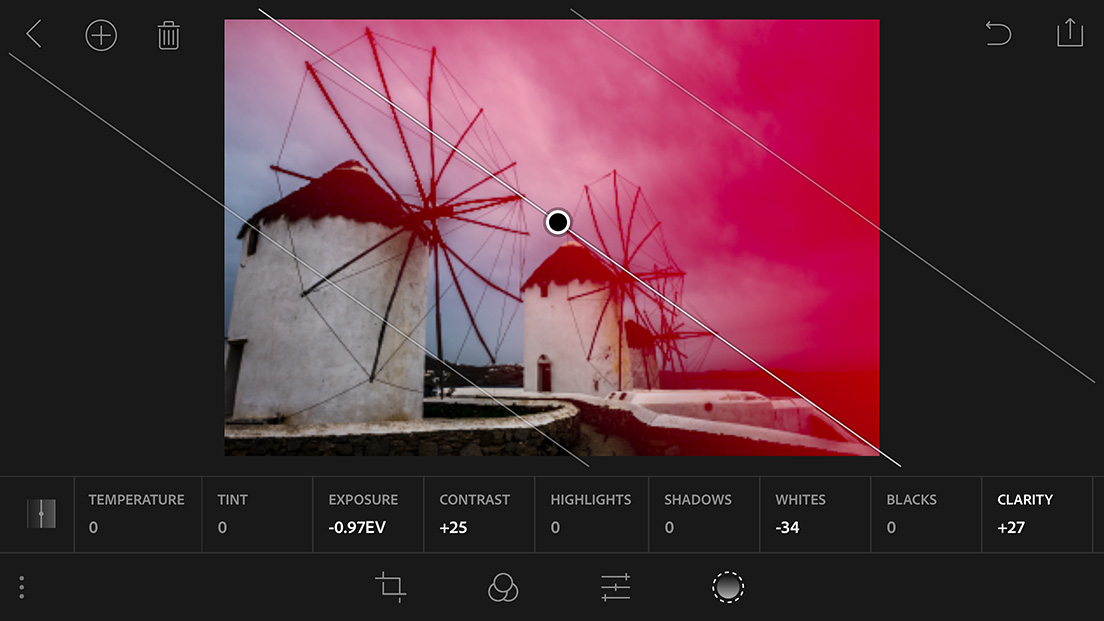Select the Highlights adjustment
1104x621 pixels.
pyautogui.click(x=591, y=514)
